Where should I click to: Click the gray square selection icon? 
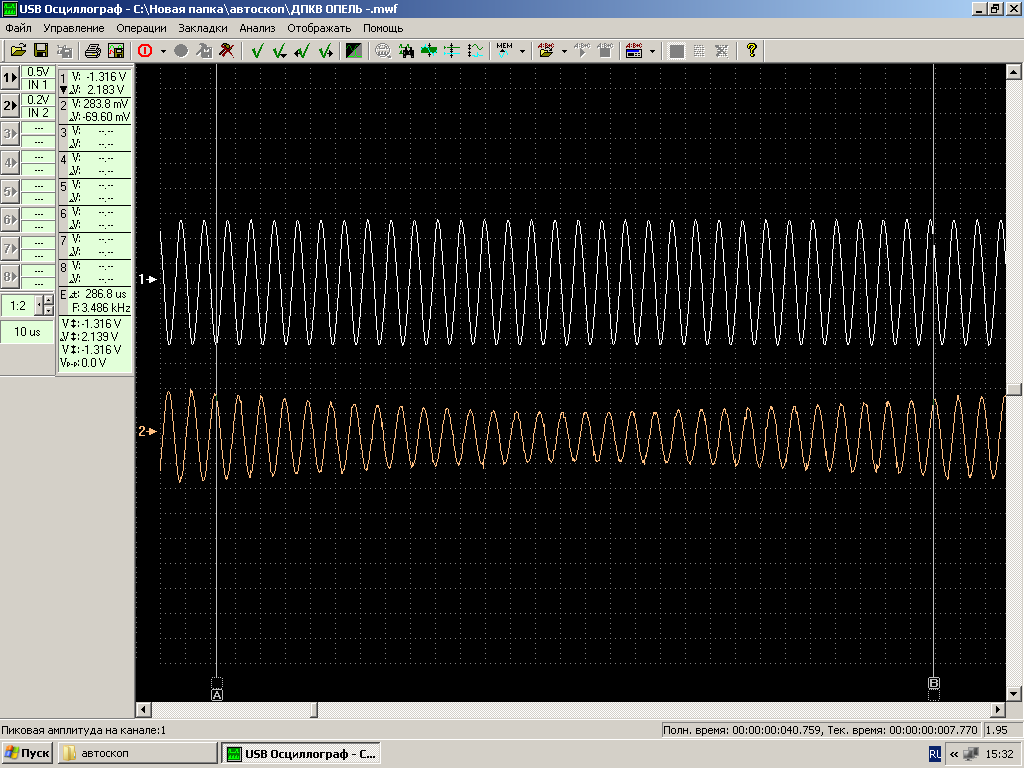pos(677,50)
